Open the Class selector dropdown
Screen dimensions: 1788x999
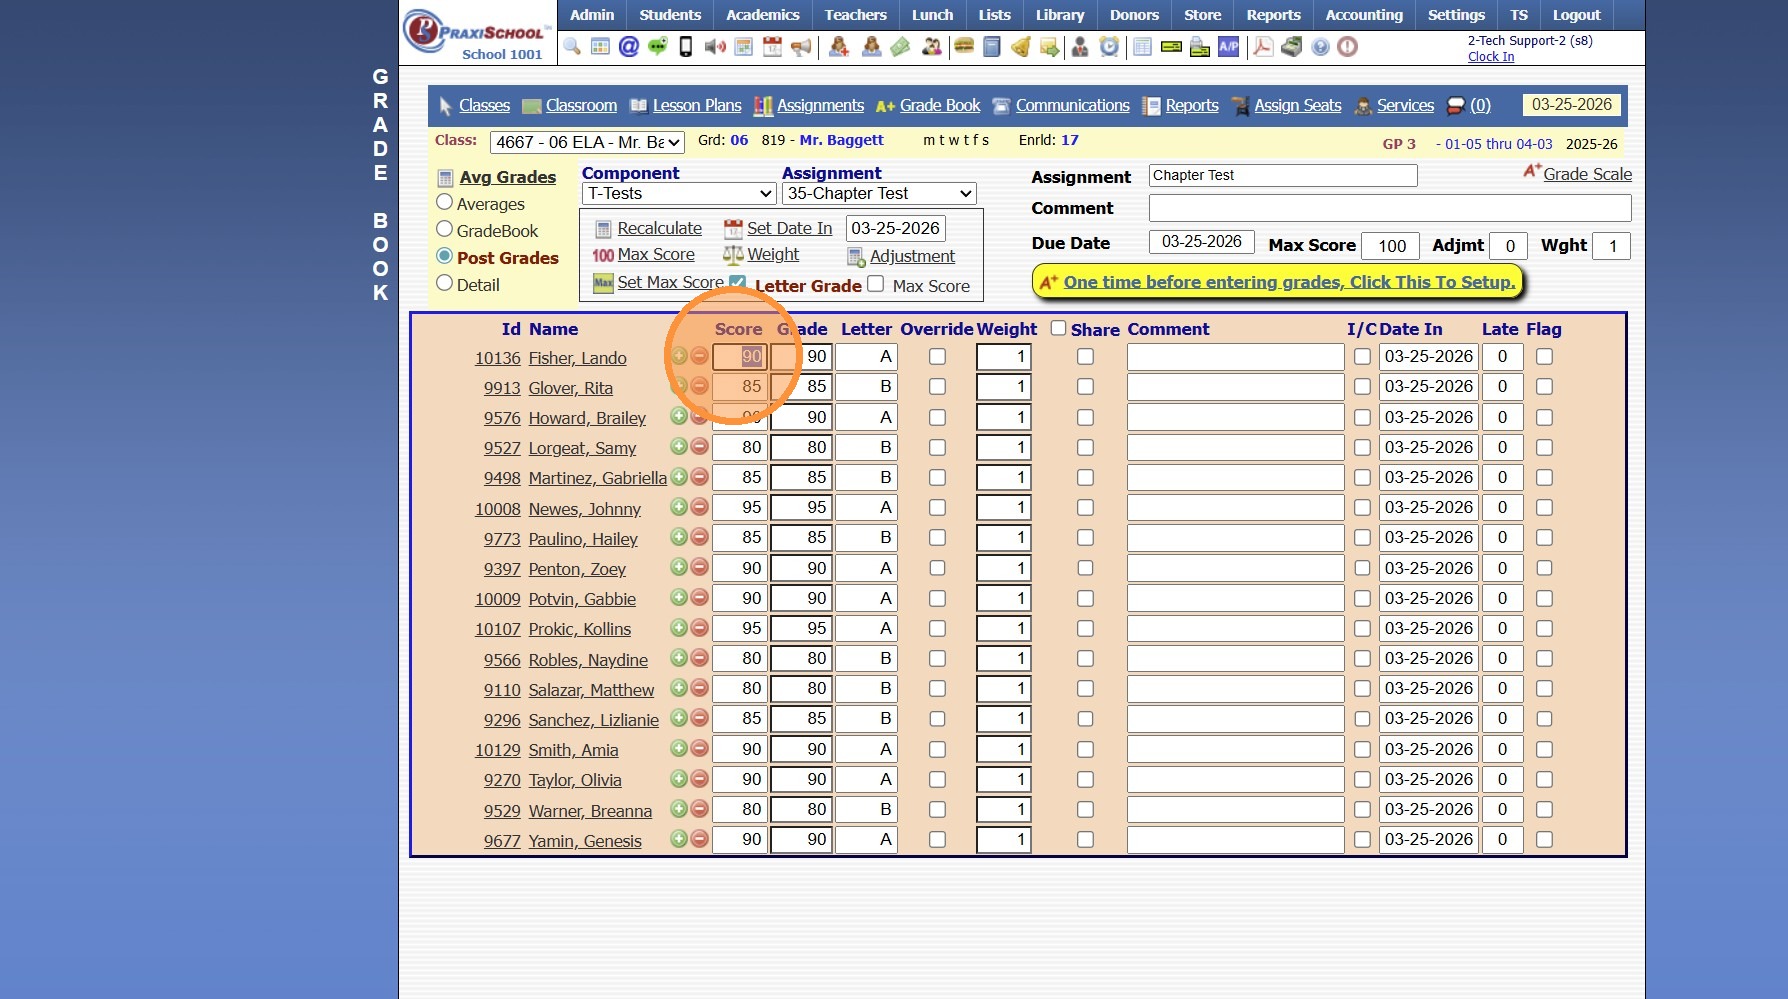click(x=587, y=143)
